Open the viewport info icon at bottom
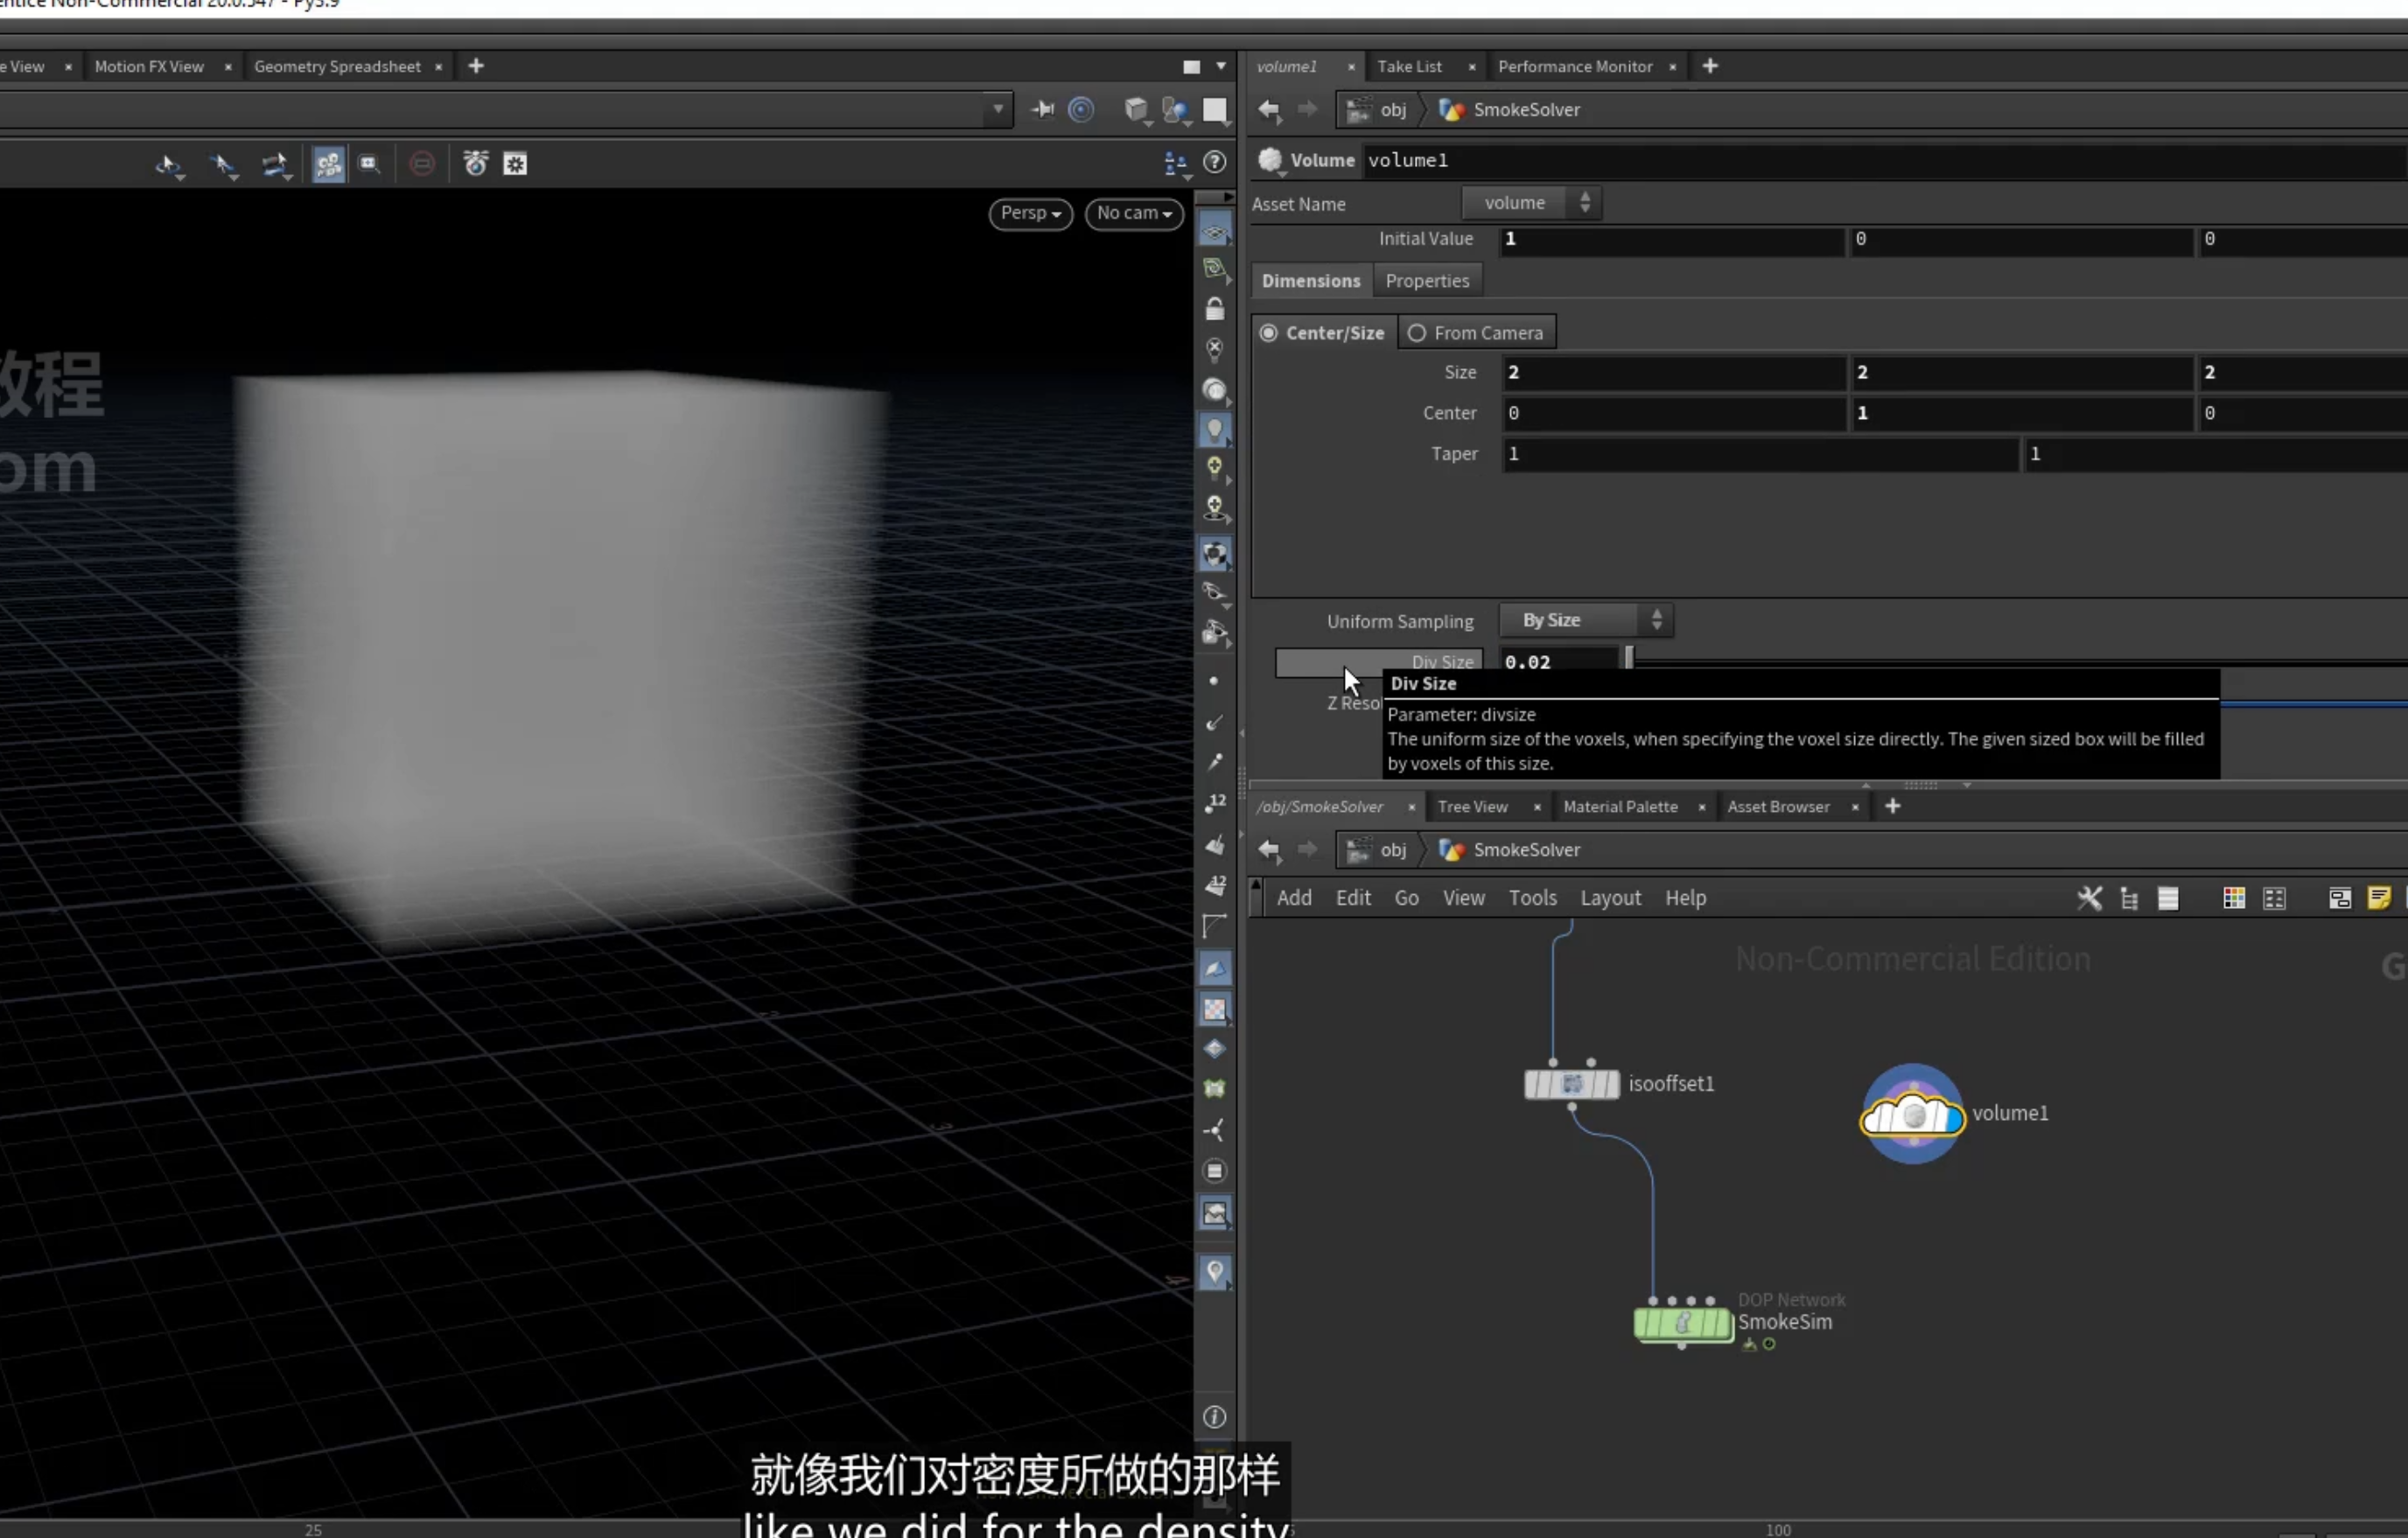The height and width of the screenshot is (1538, 2408). pos(1214,1417)
